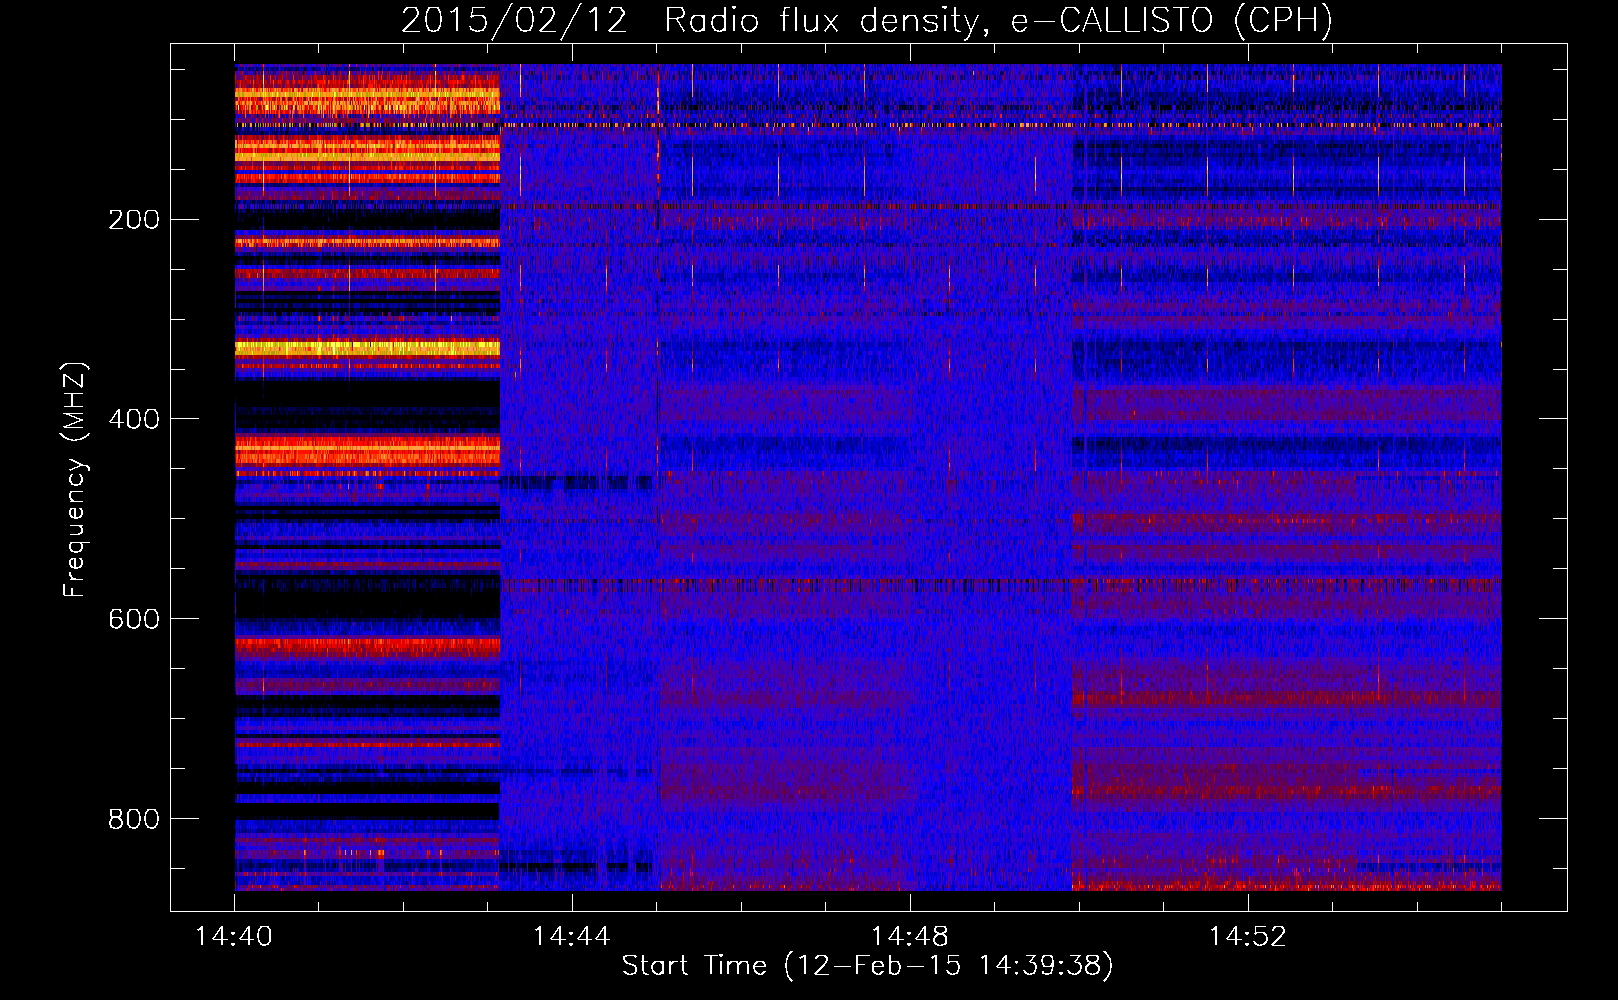
Task: Click the 200 frequency tick label
Action: (x=133, y=220)
